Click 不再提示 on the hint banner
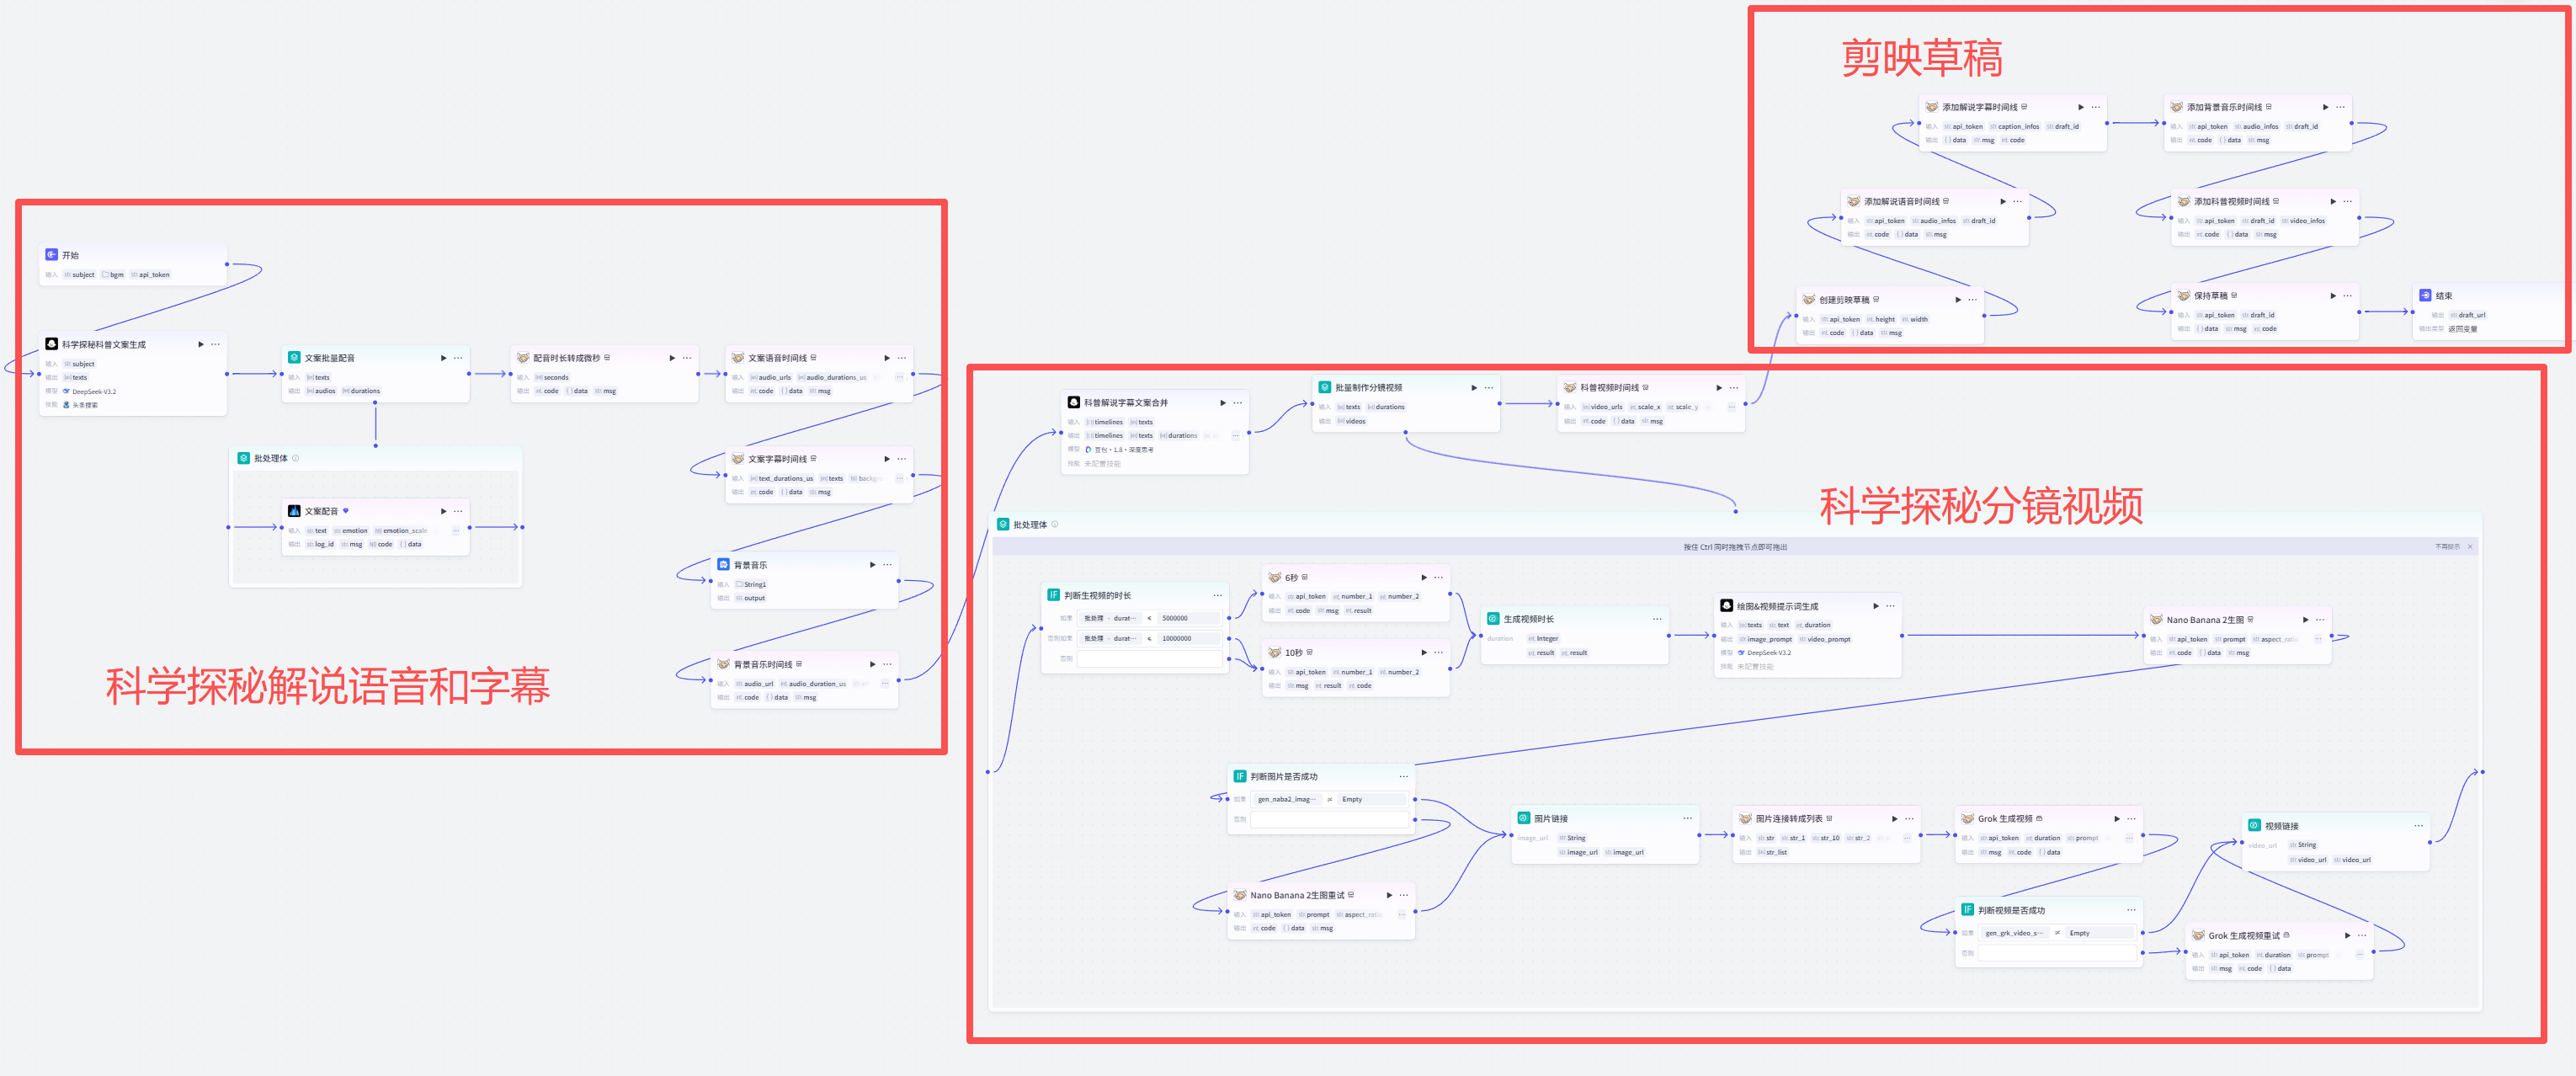Image resolution: width=2576 pixels, height=1076 pixels. click(x=2447, y=547)
